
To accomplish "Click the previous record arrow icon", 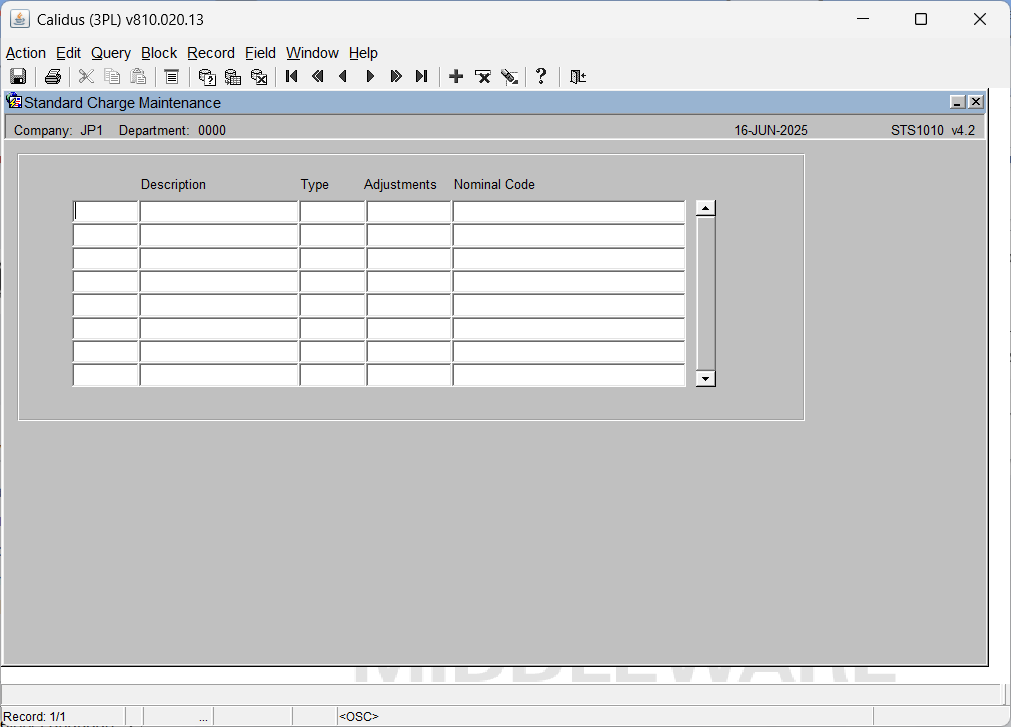I will (343, 77).
